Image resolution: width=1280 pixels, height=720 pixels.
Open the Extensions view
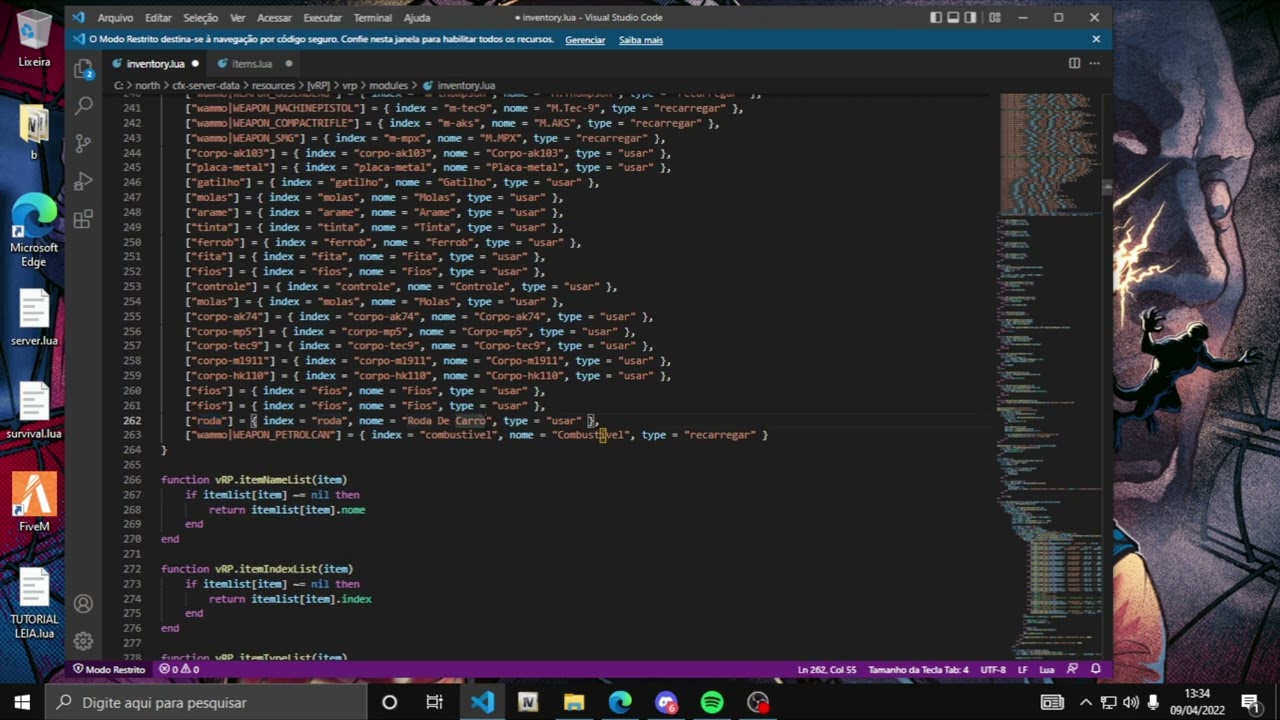tap(83, 219)
